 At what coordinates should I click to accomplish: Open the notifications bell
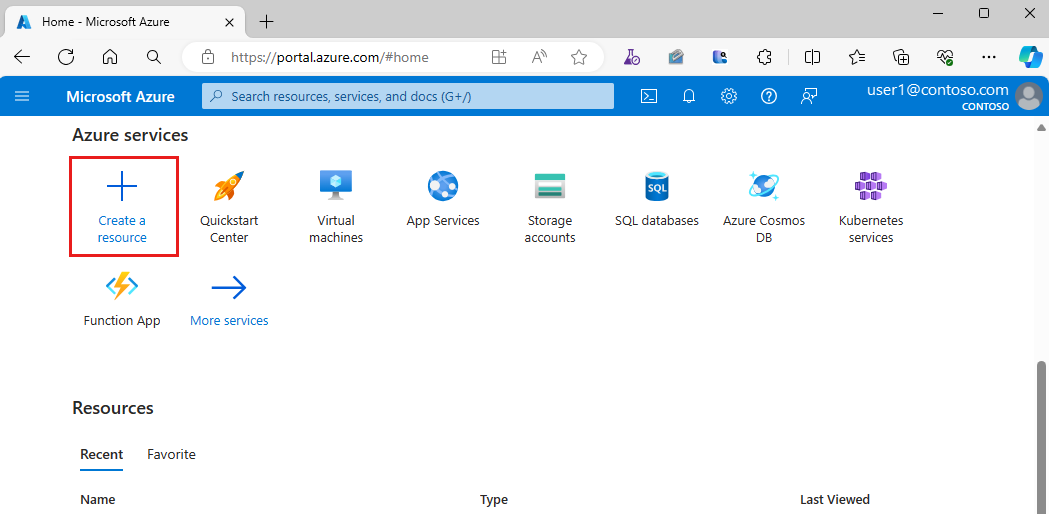(688, 96)
